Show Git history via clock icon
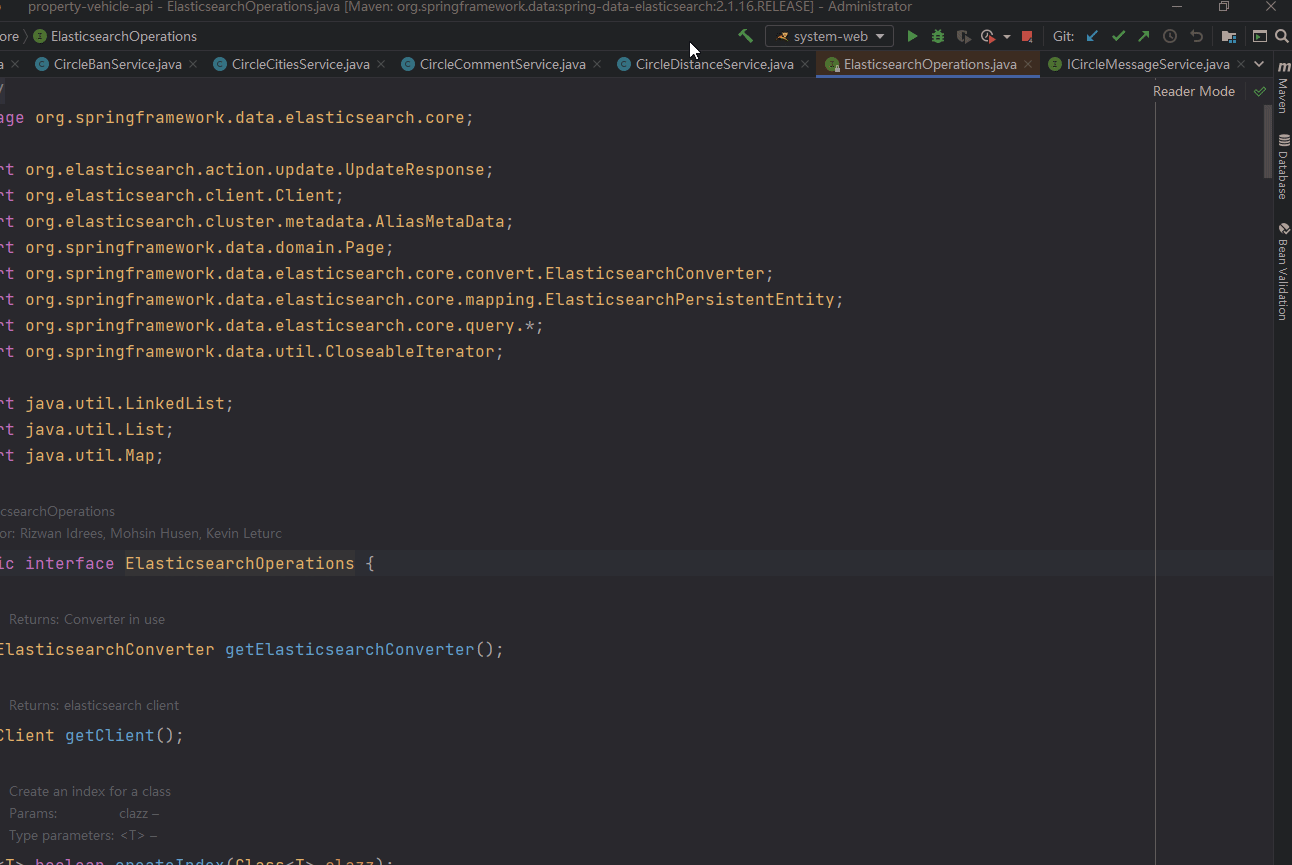The height and width of the screenshot is (865, 1292). coord(1168,35)
